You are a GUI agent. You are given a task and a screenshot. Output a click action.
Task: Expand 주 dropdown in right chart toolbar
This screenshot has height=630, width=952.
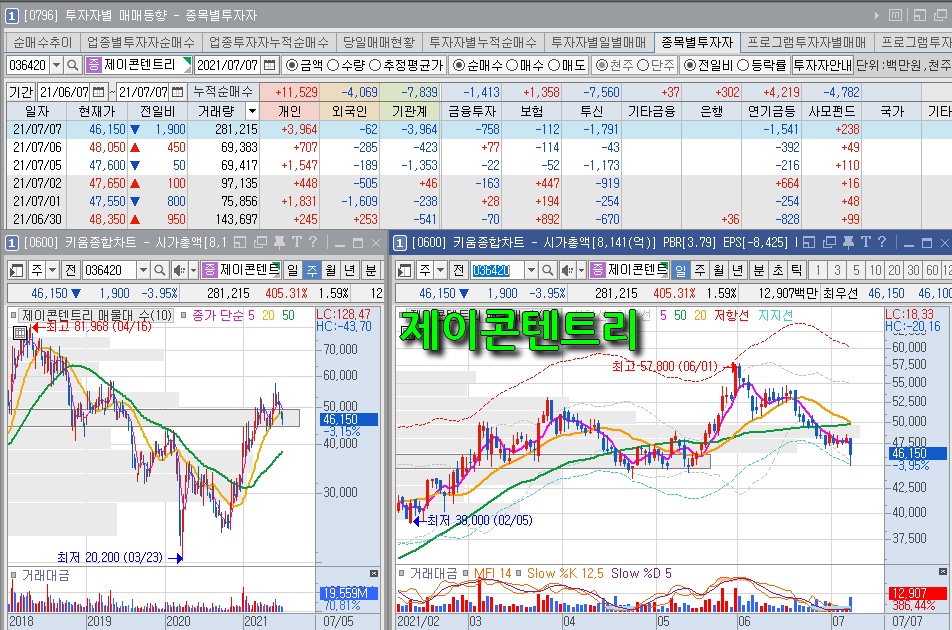pos(441,270)
